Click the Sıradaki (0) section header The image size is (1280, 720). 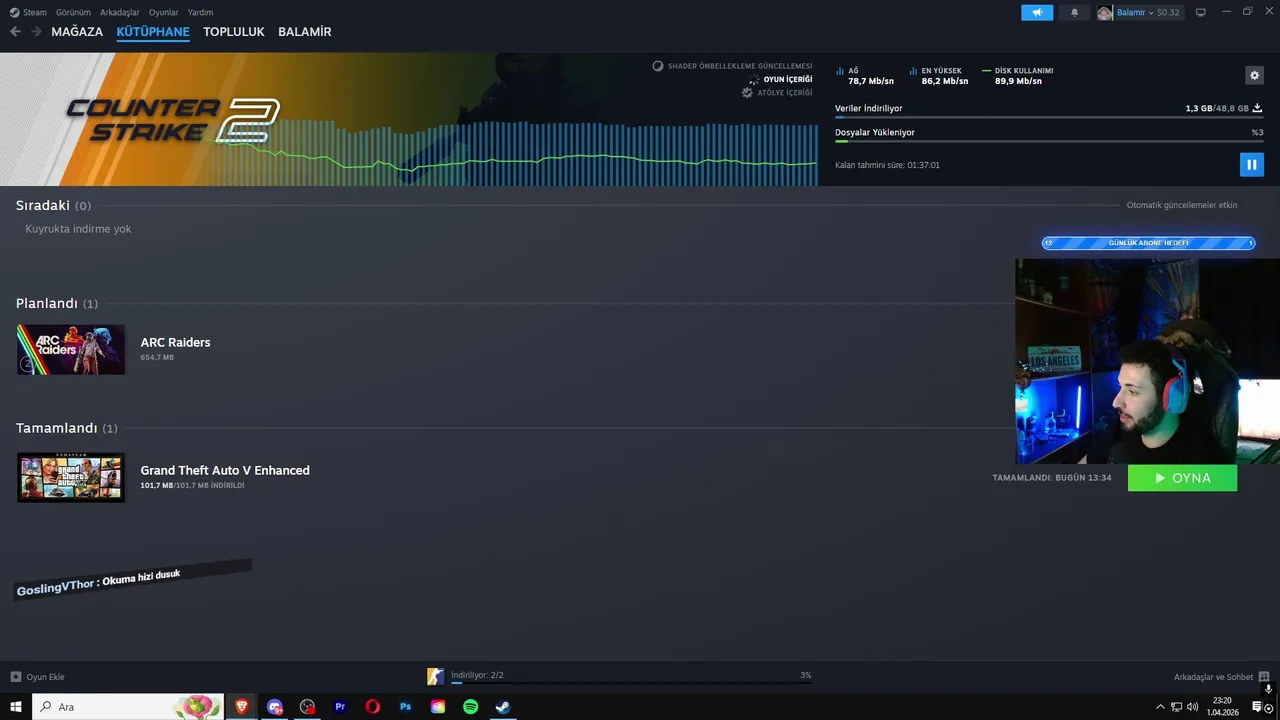[53, 205]
